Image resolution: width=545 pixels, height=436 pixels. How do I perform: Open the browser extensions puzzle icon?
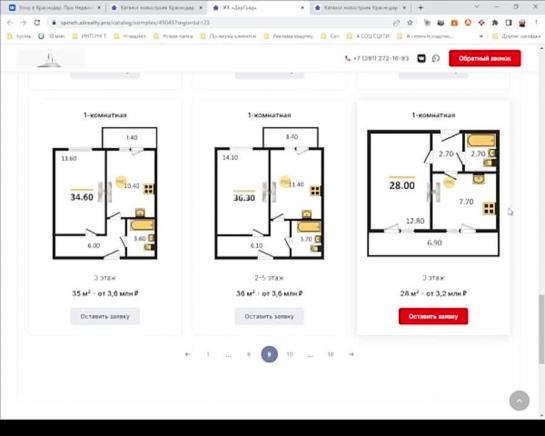(495, 23)
